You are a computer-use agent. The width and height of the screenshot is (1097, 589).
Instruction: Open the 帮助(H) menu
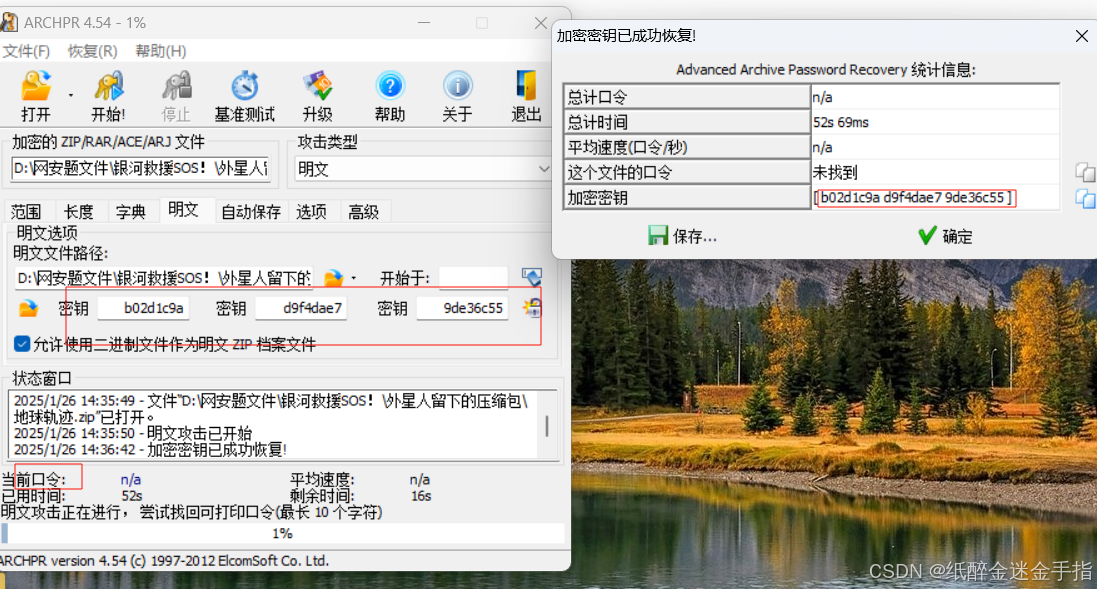(x=161, y=51)
